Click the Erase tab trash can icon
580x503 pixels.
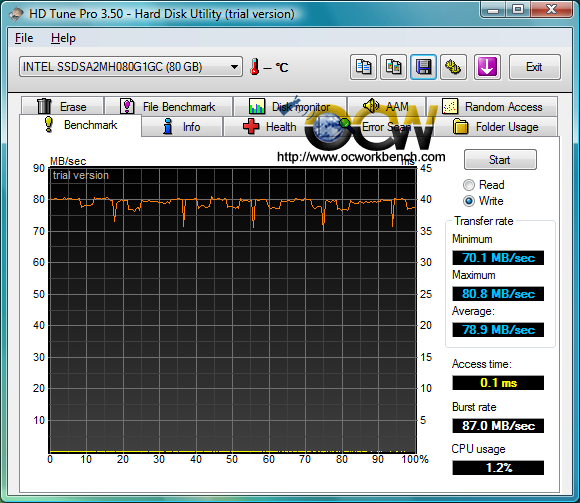44,106
